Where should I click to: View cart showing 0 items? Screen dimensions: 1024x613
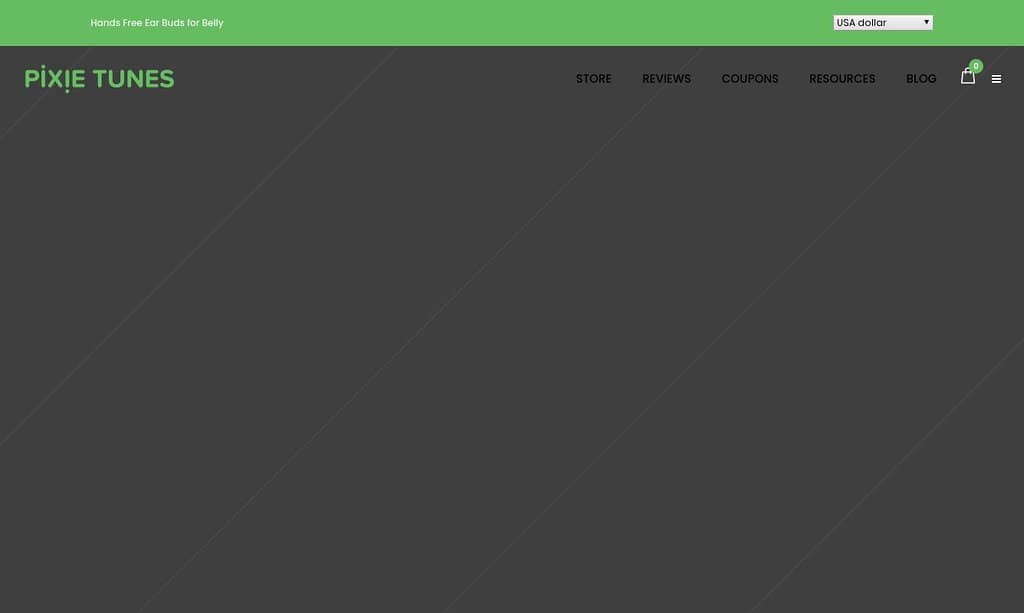click(x=968, y=75)
